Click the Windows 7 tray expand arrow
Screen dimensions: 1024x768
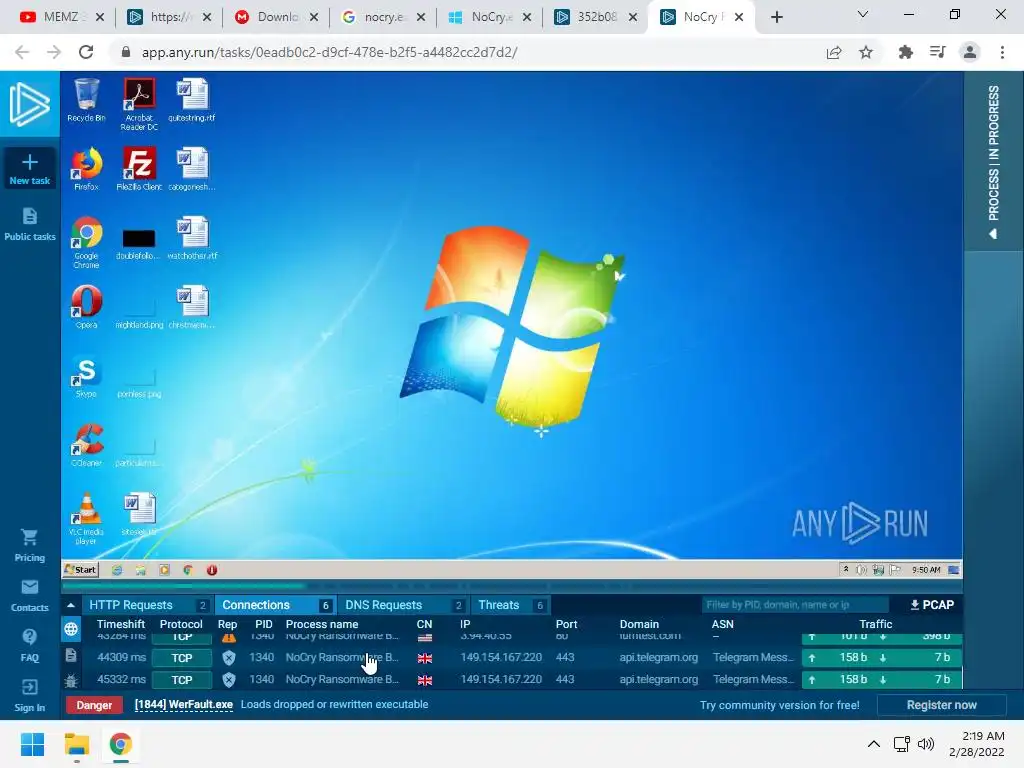point(846,569)
